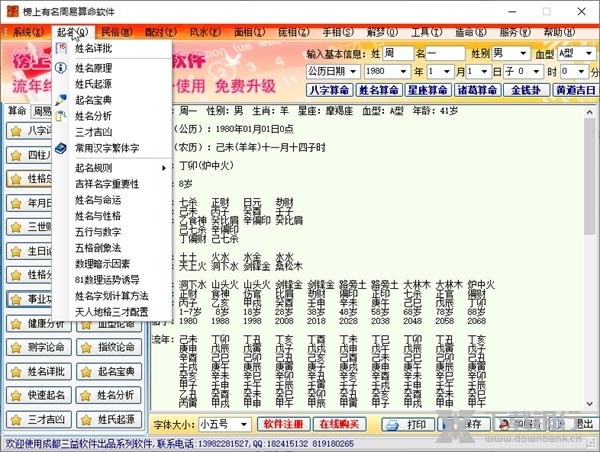Click the 姓名算命 button
The width and height of the screenshot is (600, 452).
(x=379, y=90)
